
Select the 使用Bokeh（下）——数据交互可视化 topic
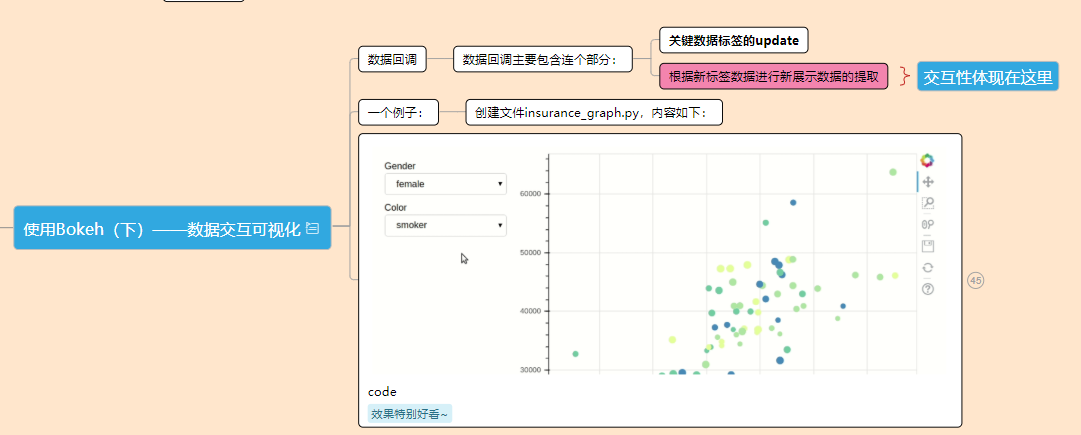coord(172,227)
